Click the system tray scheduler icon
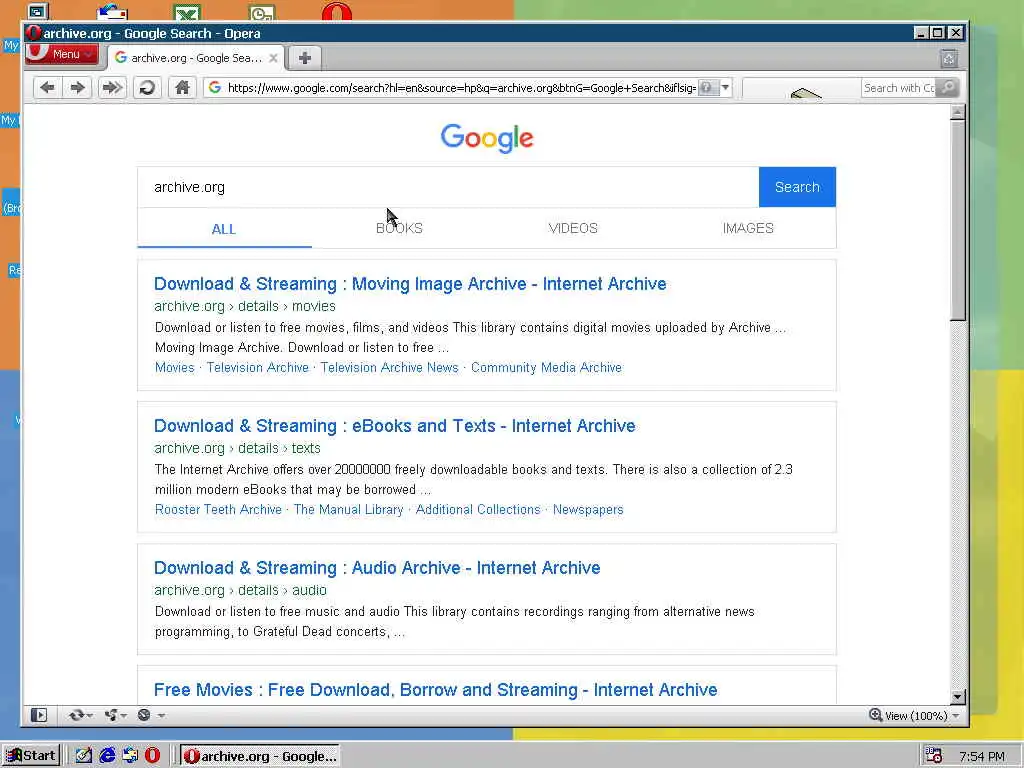The image size is (1024, 768). coord(933,756)
